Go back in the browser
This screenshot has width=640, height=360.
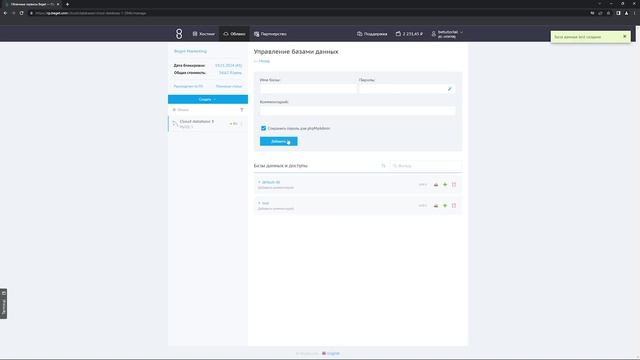(x=5, y=13)
